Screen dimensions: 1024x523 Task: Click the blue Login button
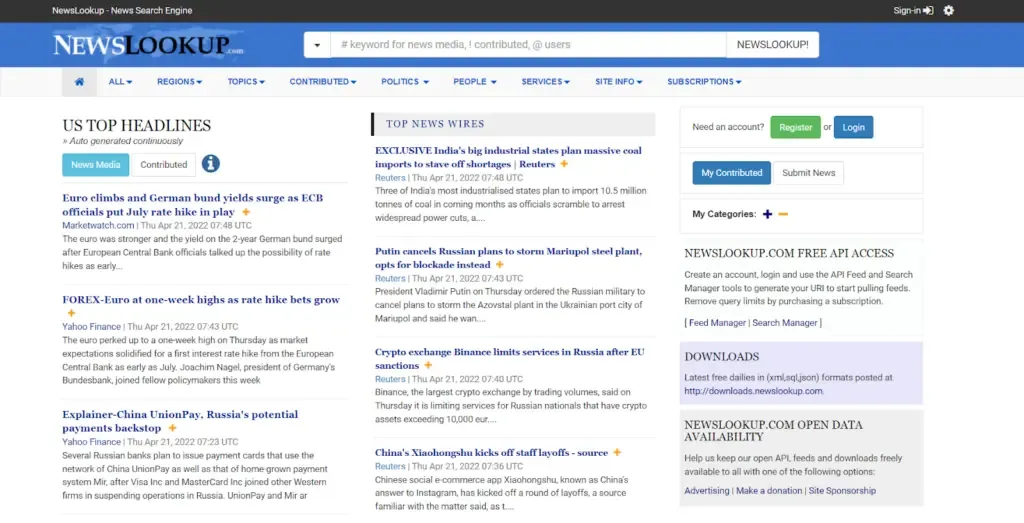pyautogui.click(x=853, y=127)
